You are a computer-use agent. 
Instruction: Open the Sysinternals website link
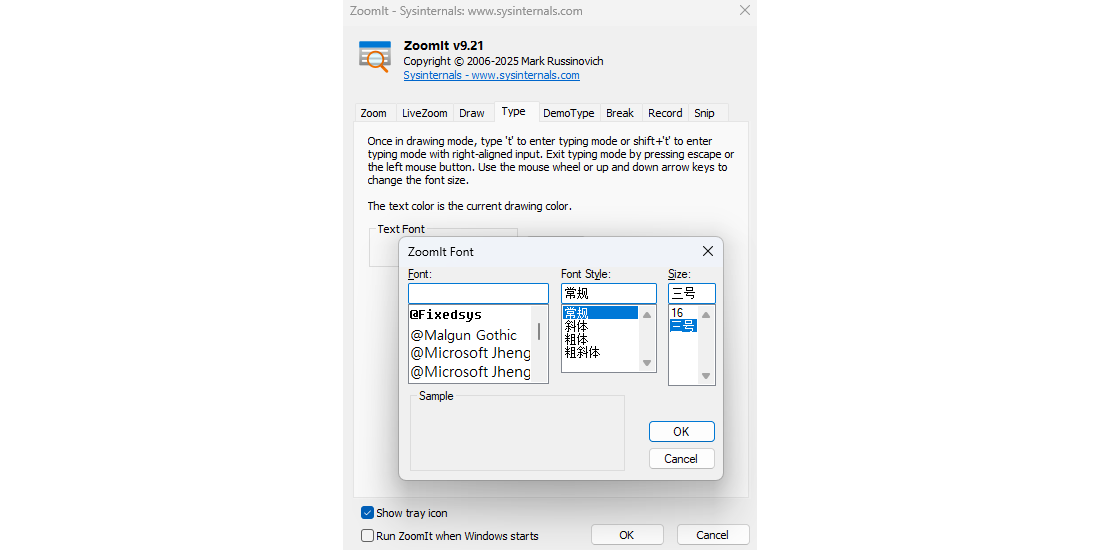(491, 75)
